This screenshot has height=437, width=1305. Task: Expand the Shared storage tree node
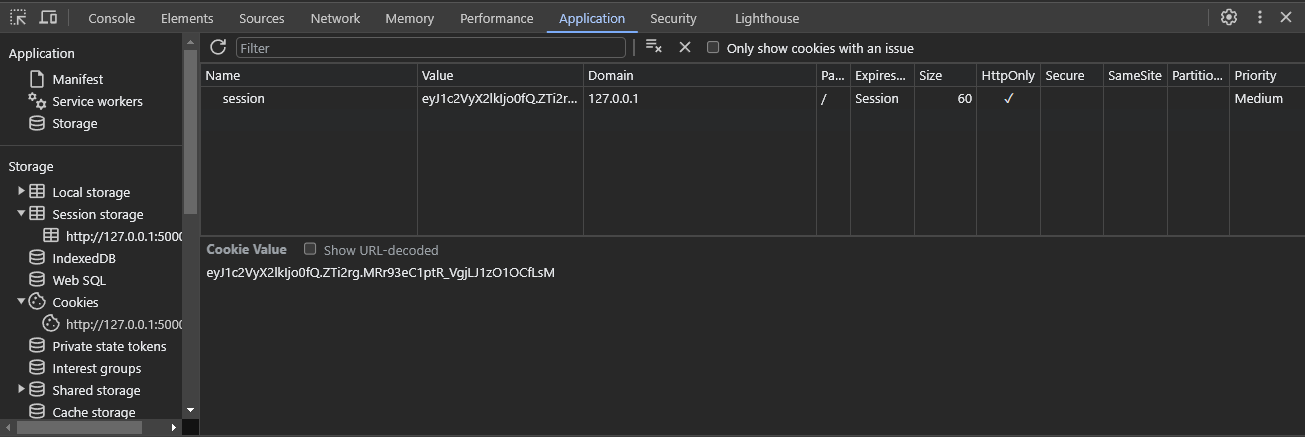pyautogui.click(x=21, y=389)
